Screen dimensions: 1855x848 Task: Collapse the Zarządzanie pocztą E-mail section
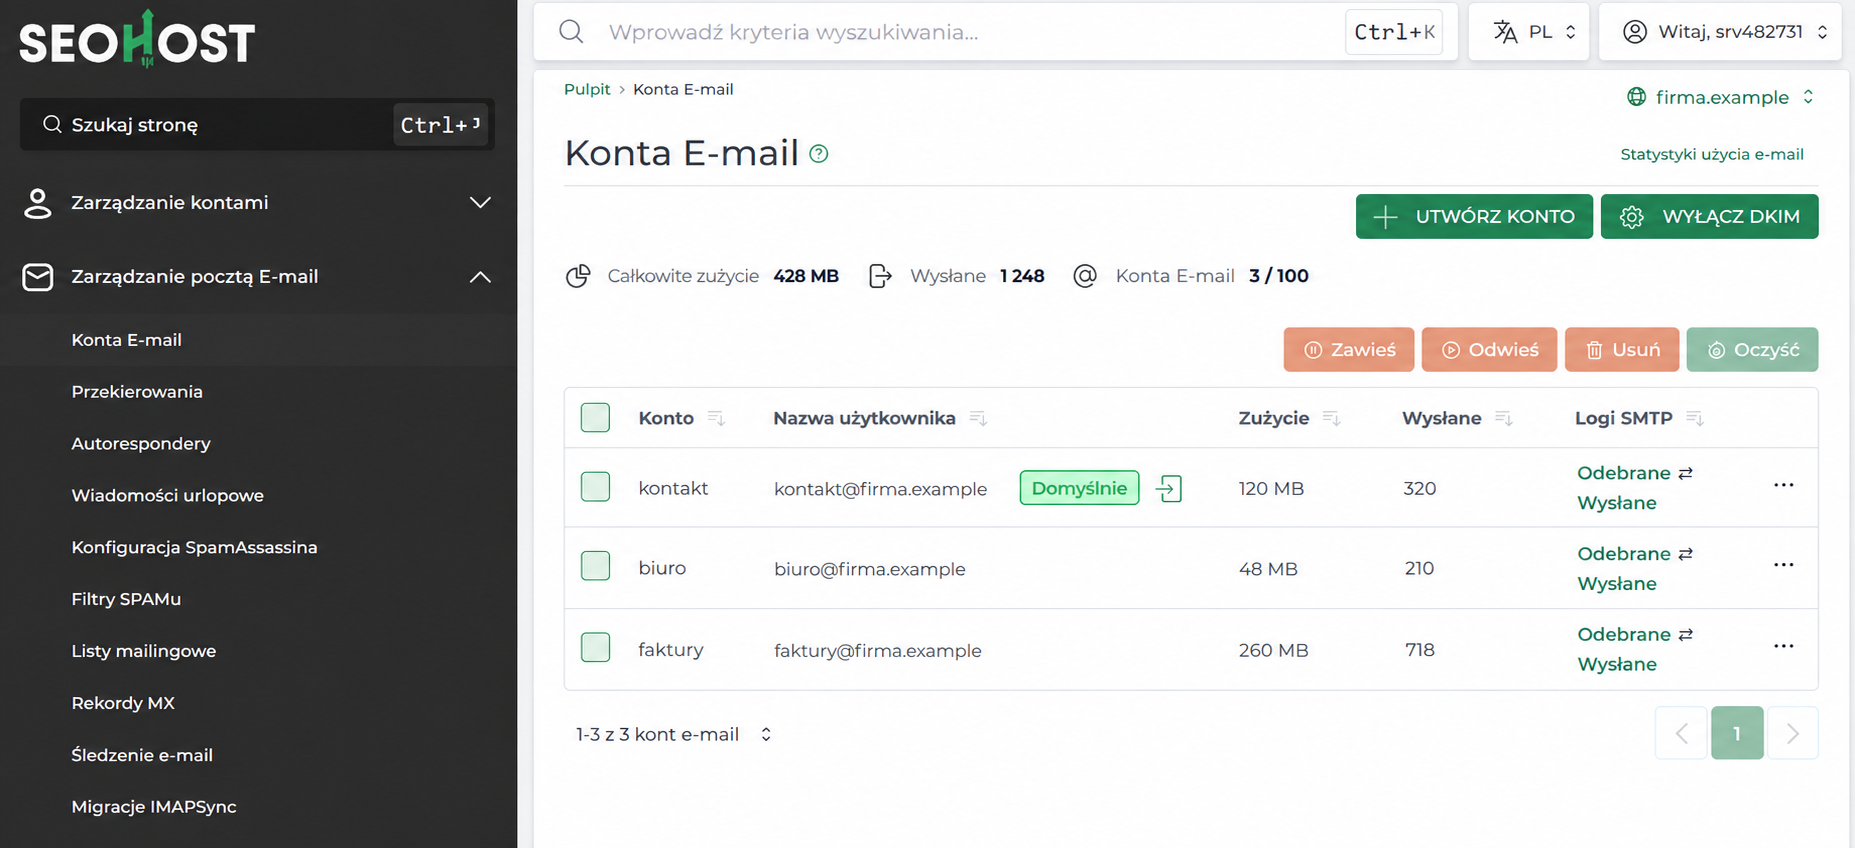pyautogui.click(x=258, y=277)
